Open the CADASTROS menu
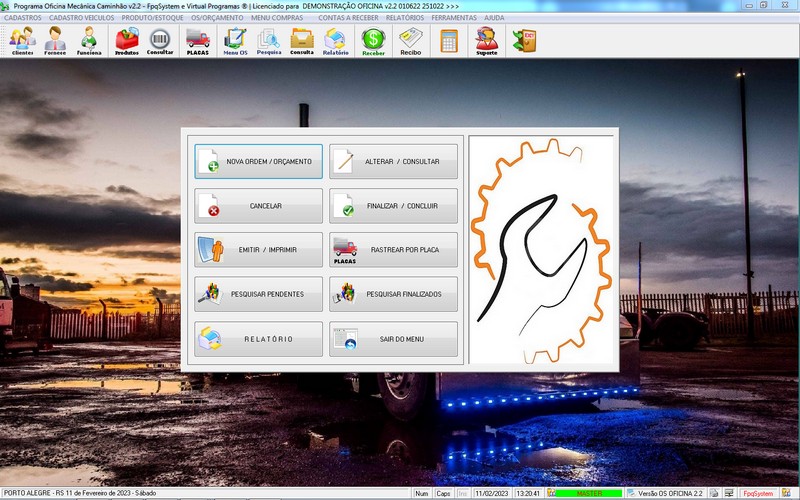Screen dimensions: 800x500 tap(23, 18)
